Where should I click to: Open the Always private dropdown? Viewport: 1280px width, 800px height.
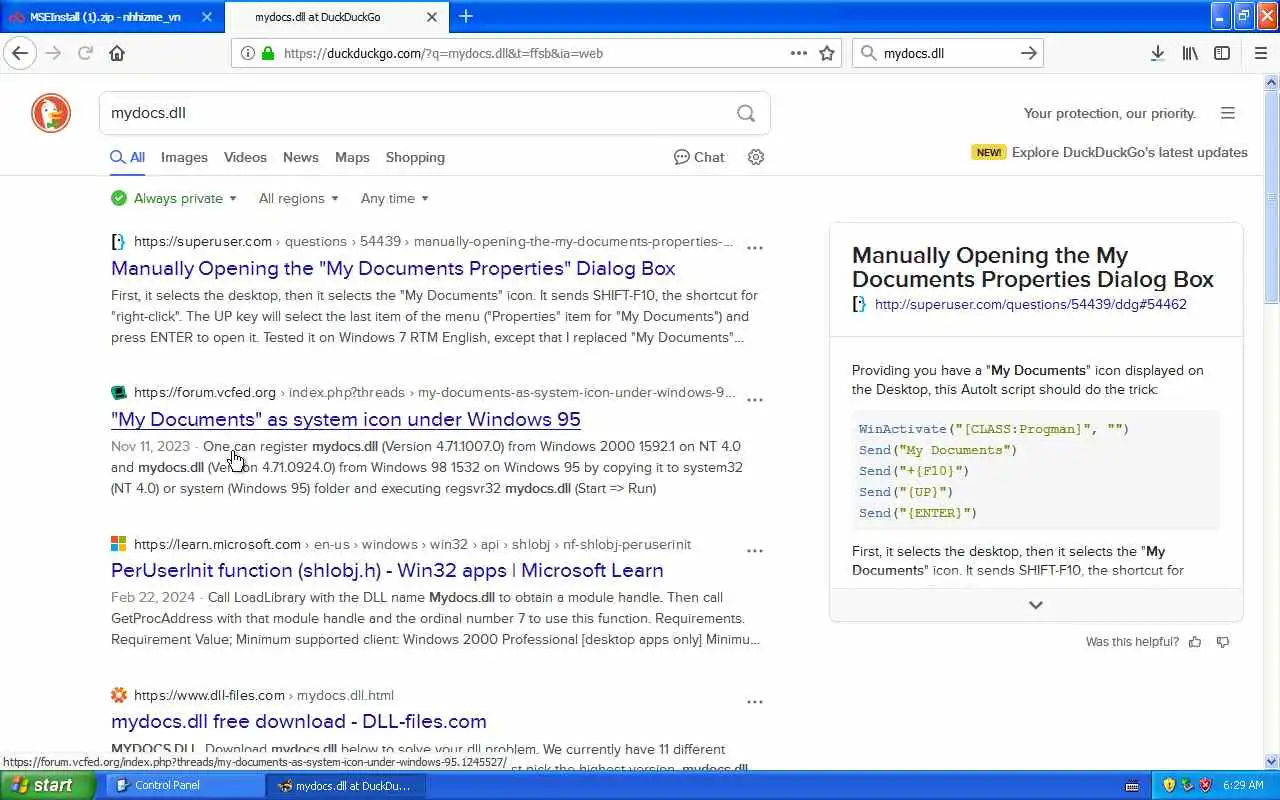(x=175, y=198)
